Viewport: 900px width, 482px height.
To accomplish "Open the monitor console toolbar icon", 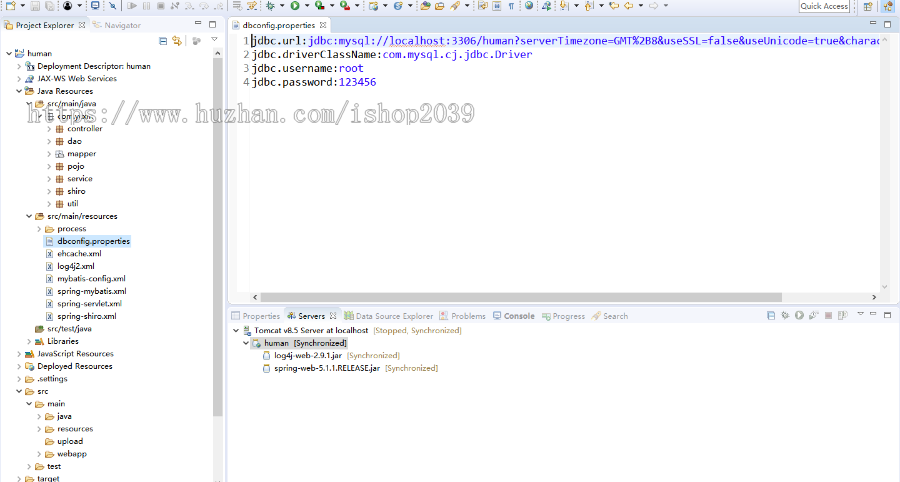I will (95, 6).
